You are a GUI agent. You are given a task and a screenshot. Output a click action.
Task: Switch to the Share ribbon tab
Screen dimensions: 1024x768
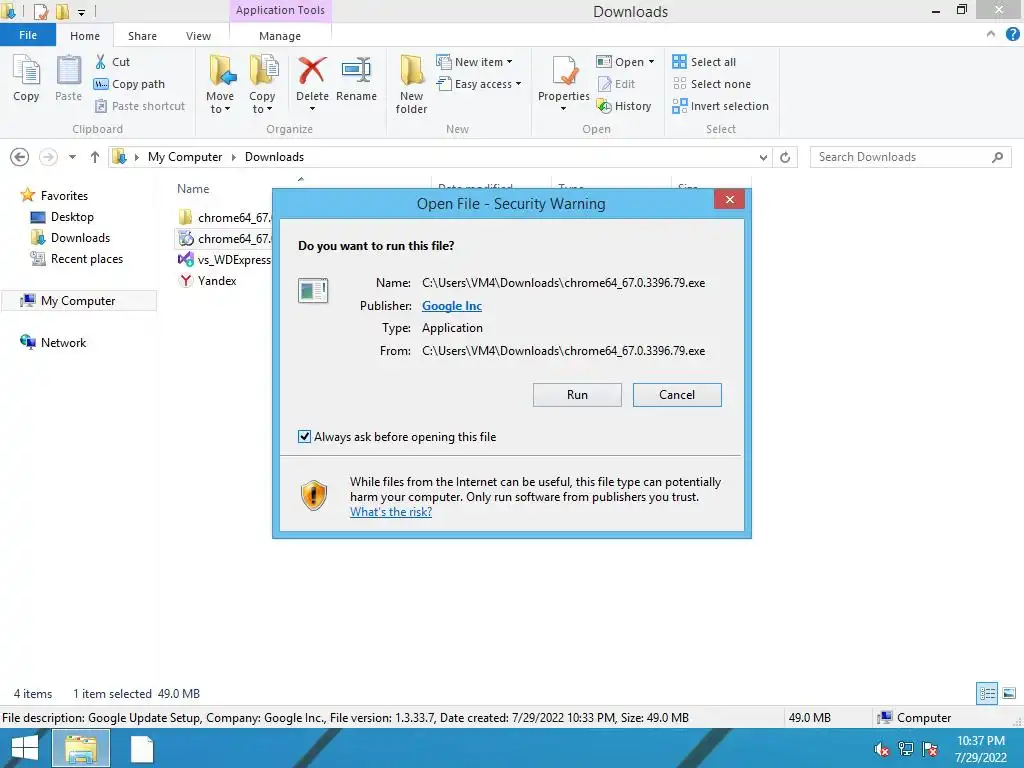[142, 36]
